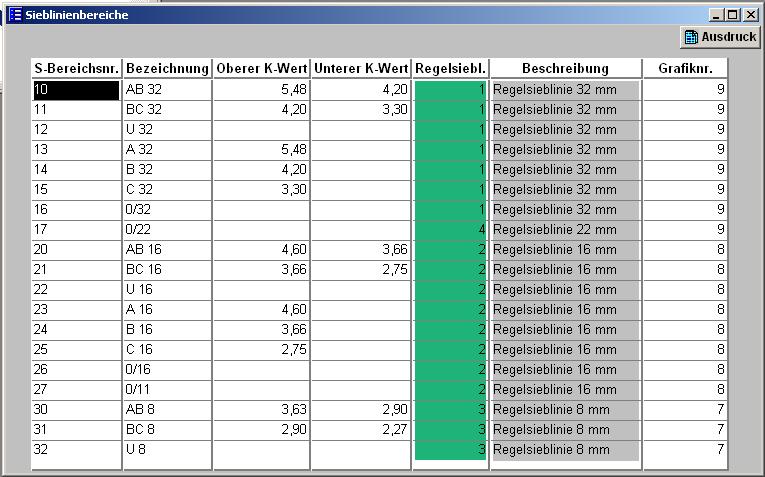Screen dimensions: 765x477
Task: Click the designation cell BC 32
Action: tap(167, 110)
